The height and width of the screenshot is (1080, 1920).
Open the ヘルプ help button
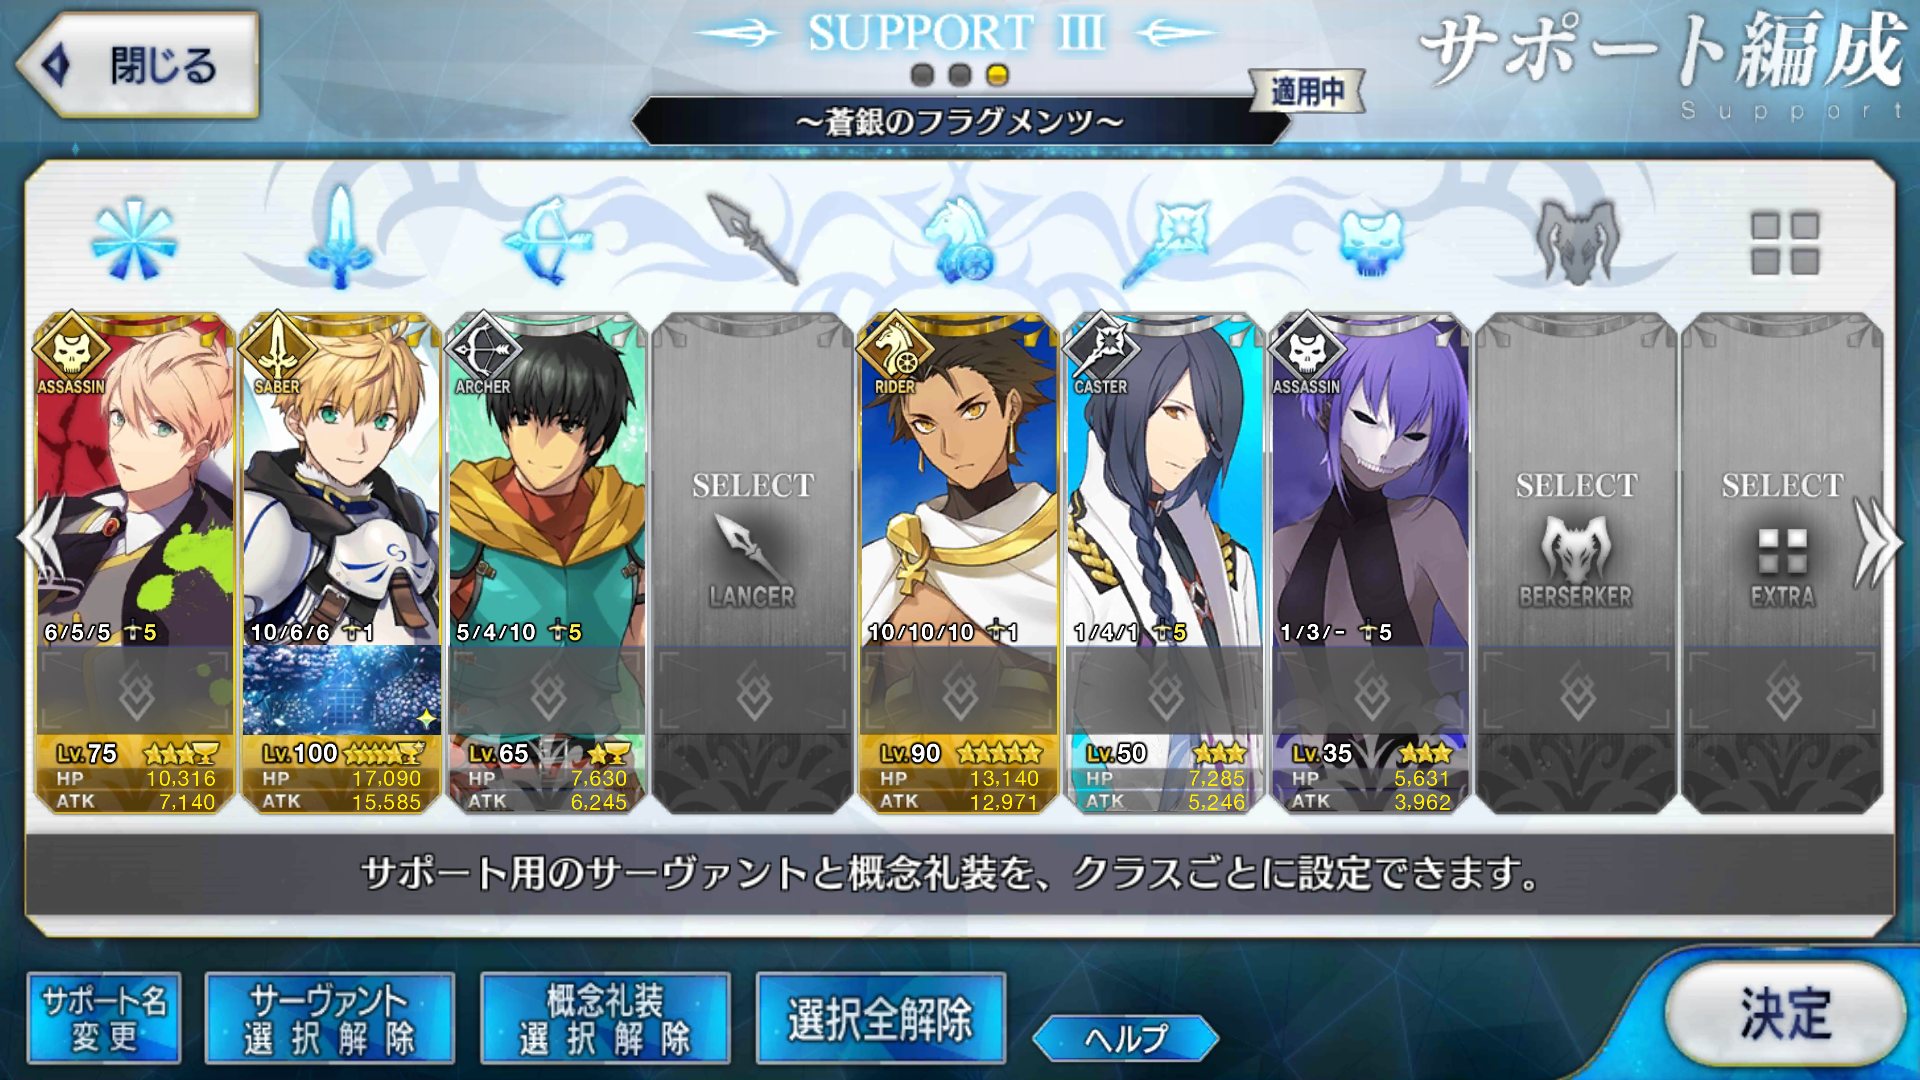(x=1125, y=1038)
